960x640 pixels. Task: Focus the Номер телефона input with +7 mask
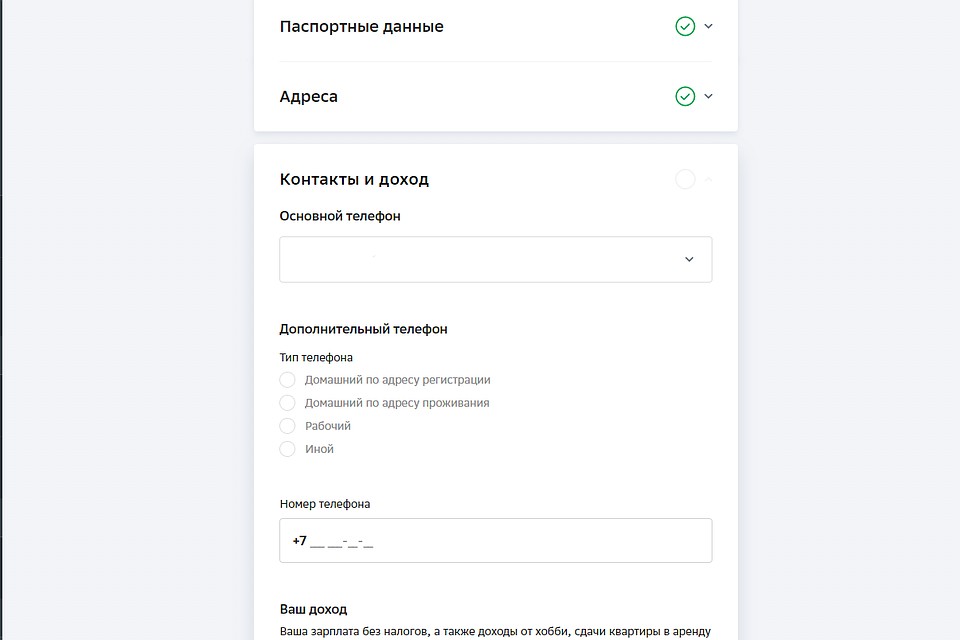(x=495, y=541)
